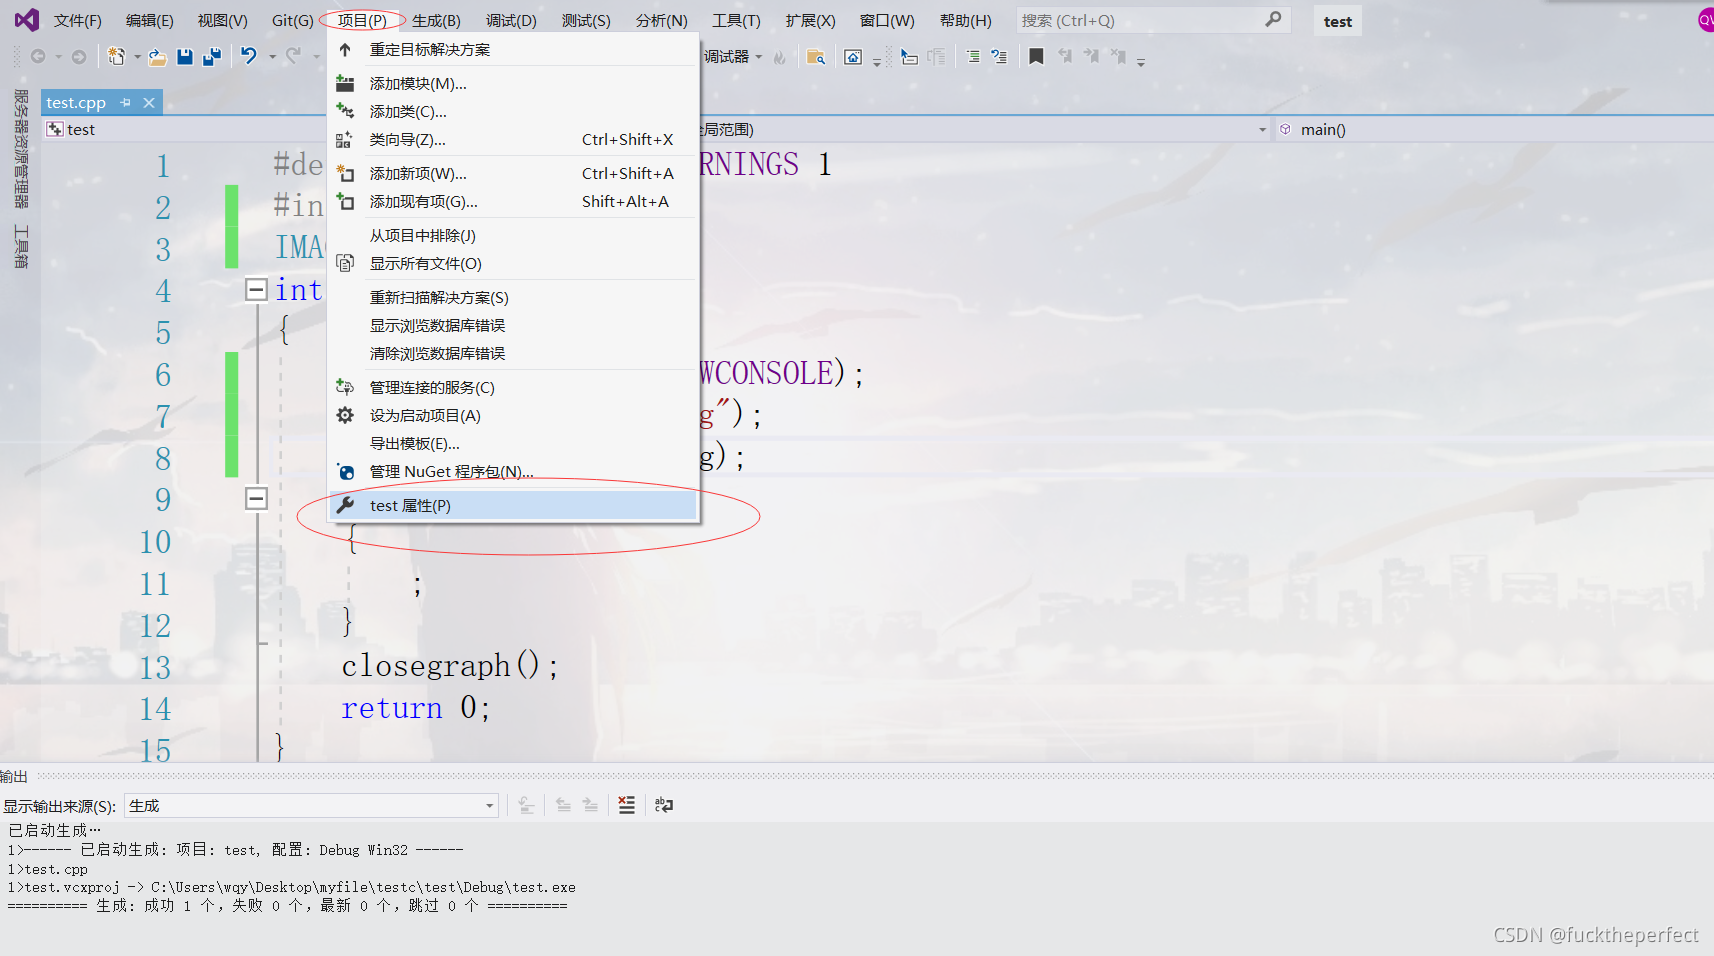
Task: Collapse the int main code block
Action: pos(256,290)
